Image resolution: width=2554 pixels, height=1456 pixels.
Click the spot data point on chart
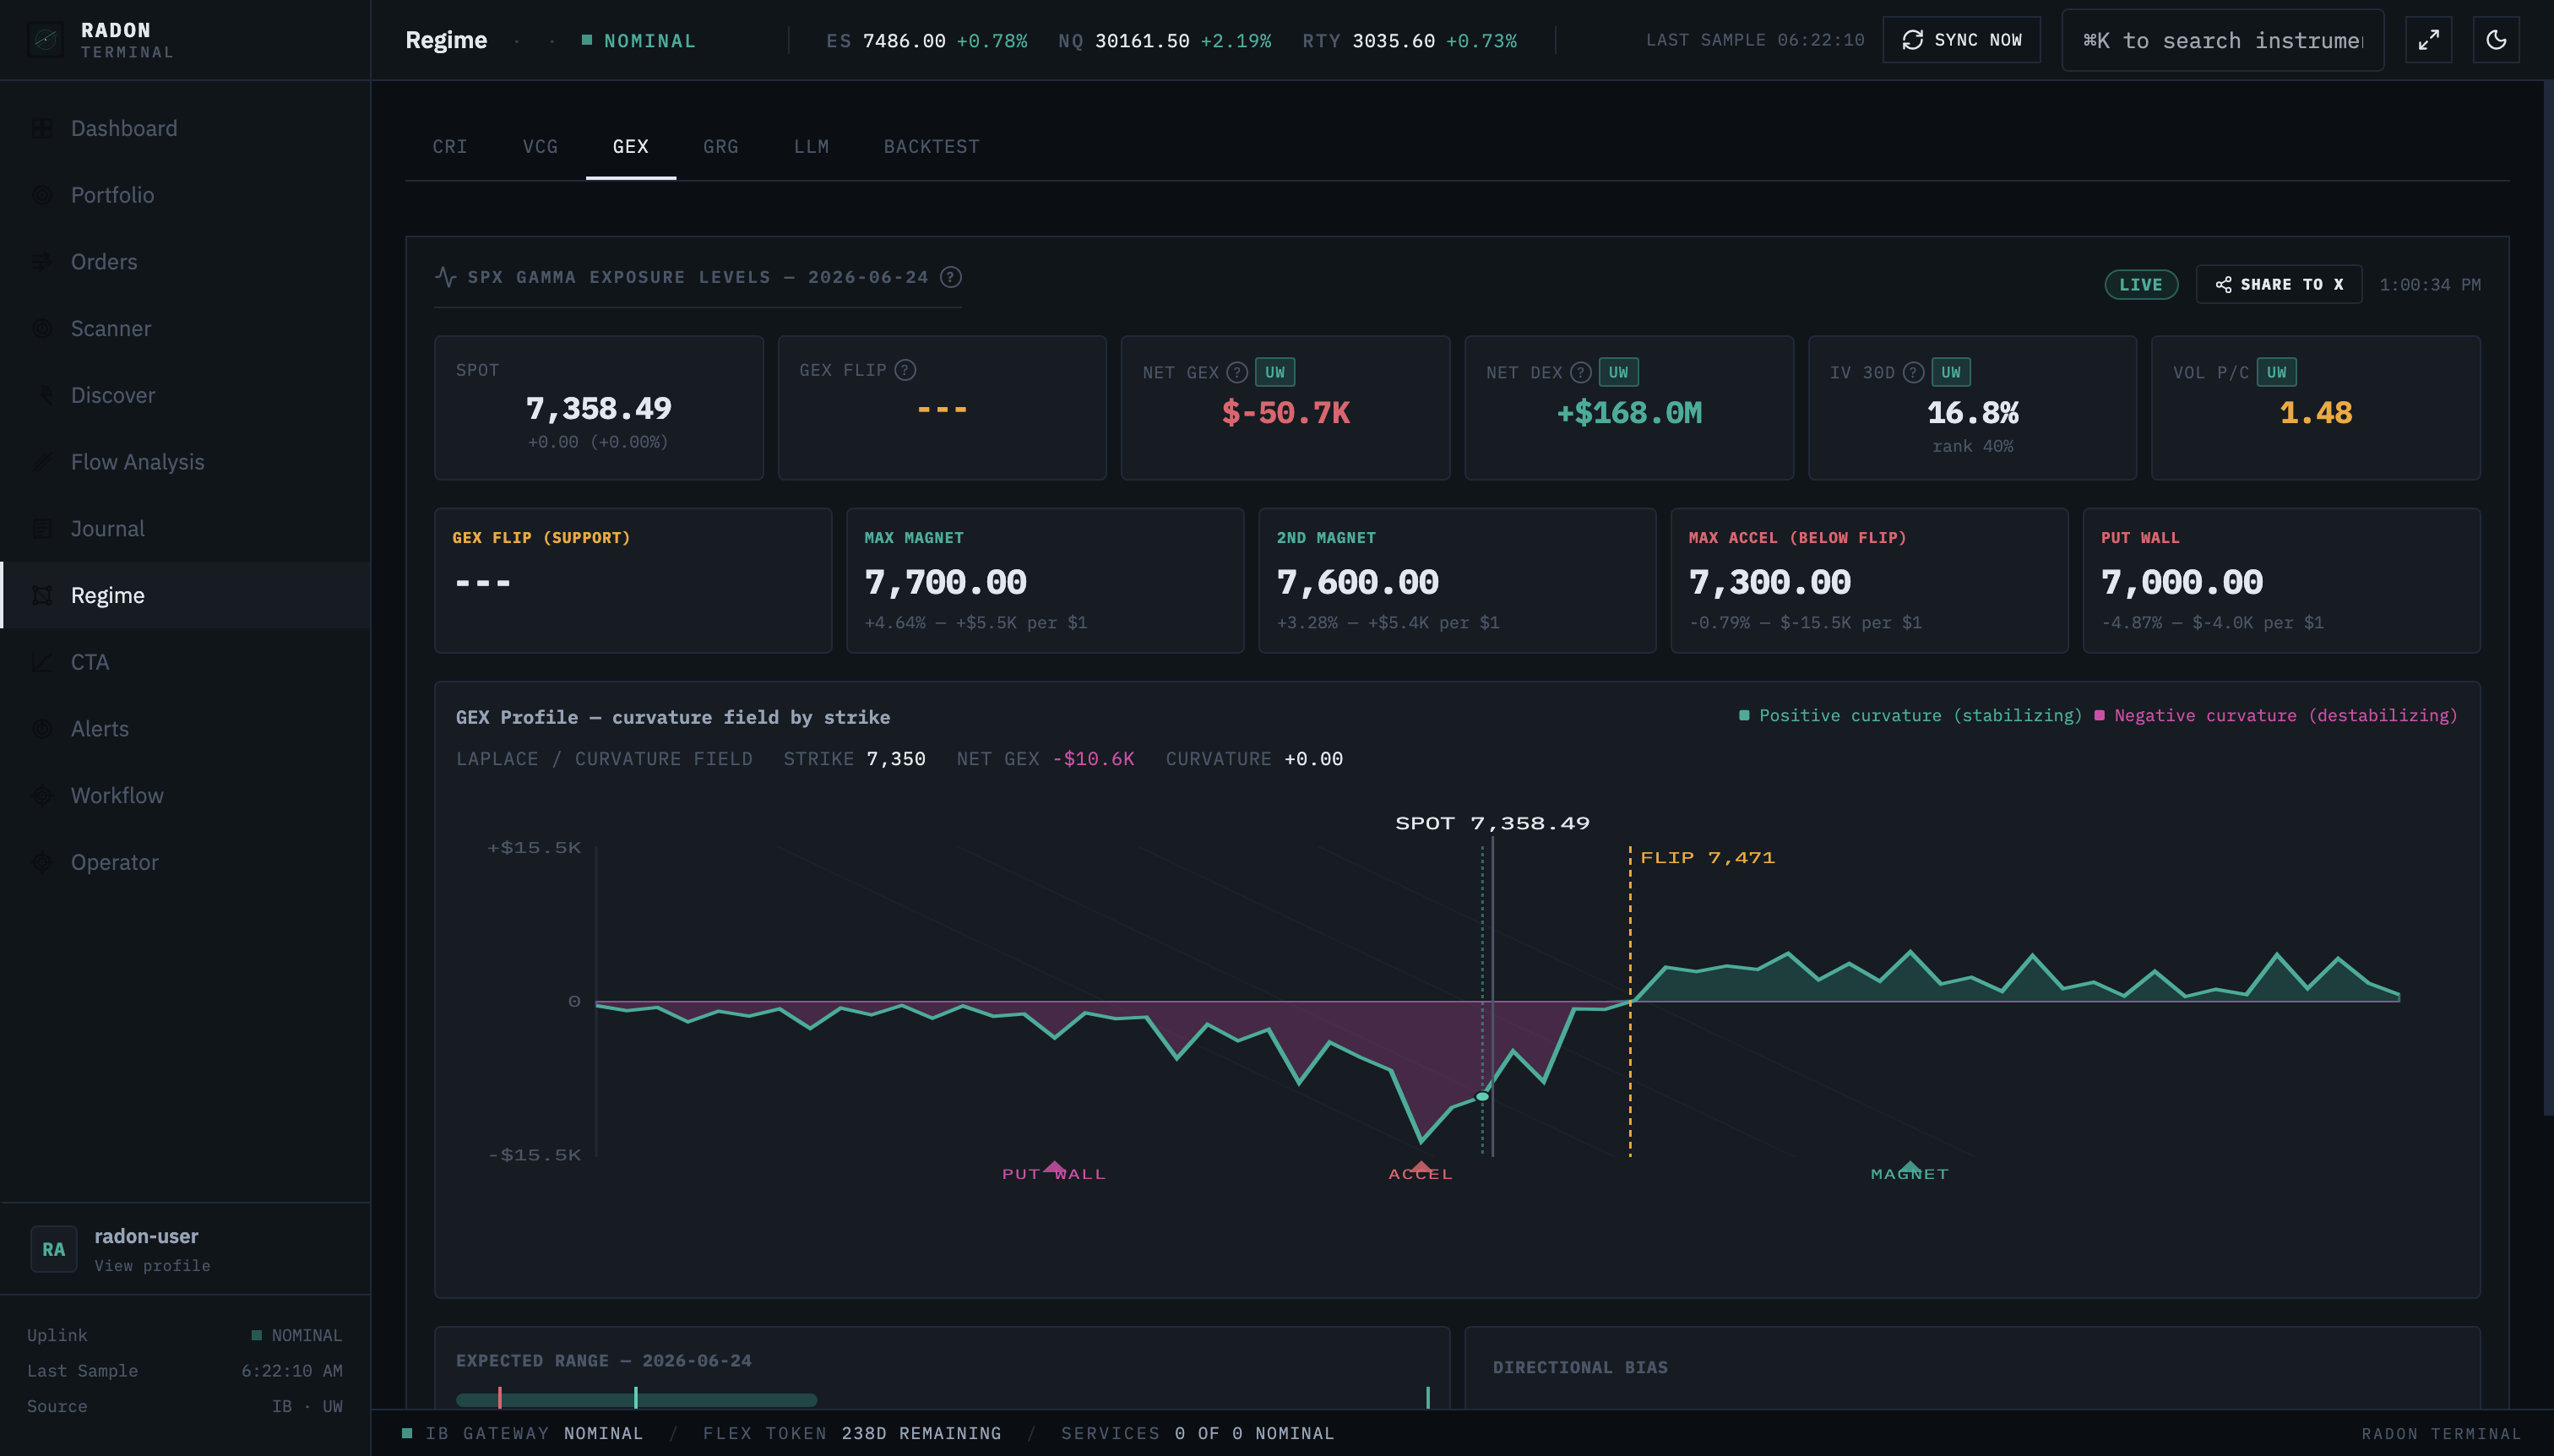1482,1097
